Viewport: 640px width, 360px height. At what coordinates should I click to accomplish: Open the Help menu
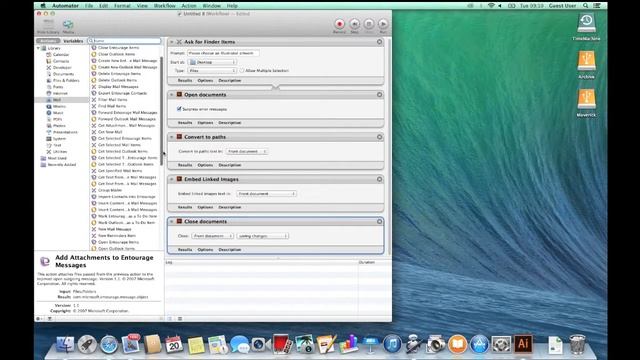coord(232,6)
